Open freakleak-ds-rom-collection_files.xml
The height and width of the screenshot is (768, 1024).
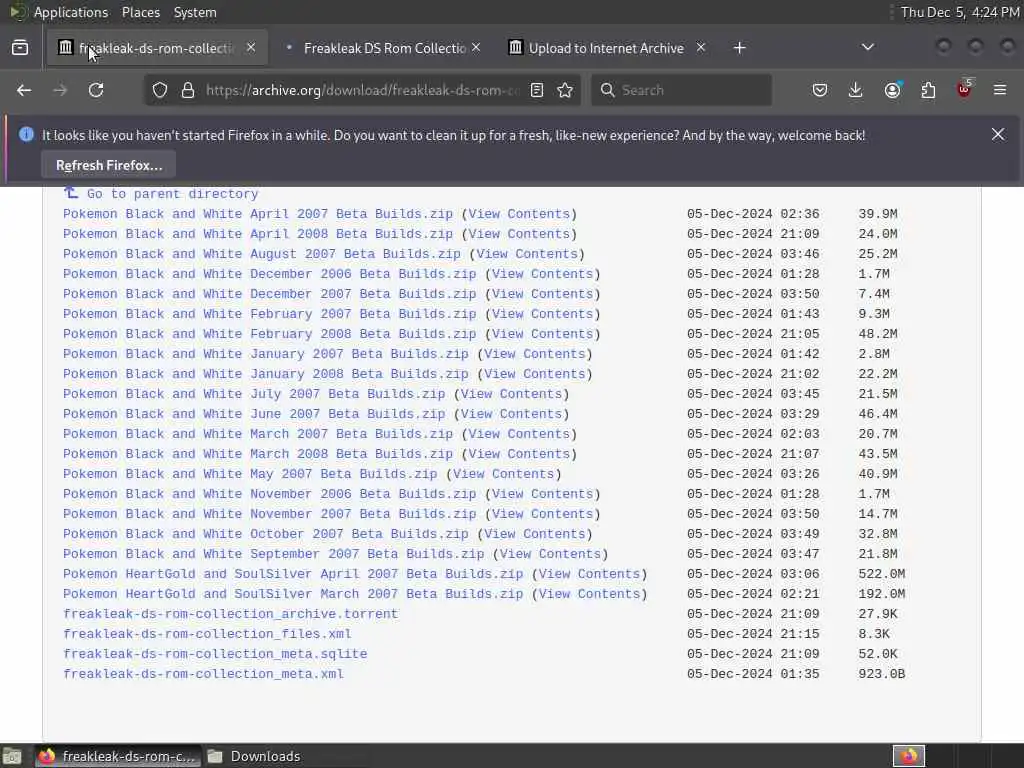point(207,634)
